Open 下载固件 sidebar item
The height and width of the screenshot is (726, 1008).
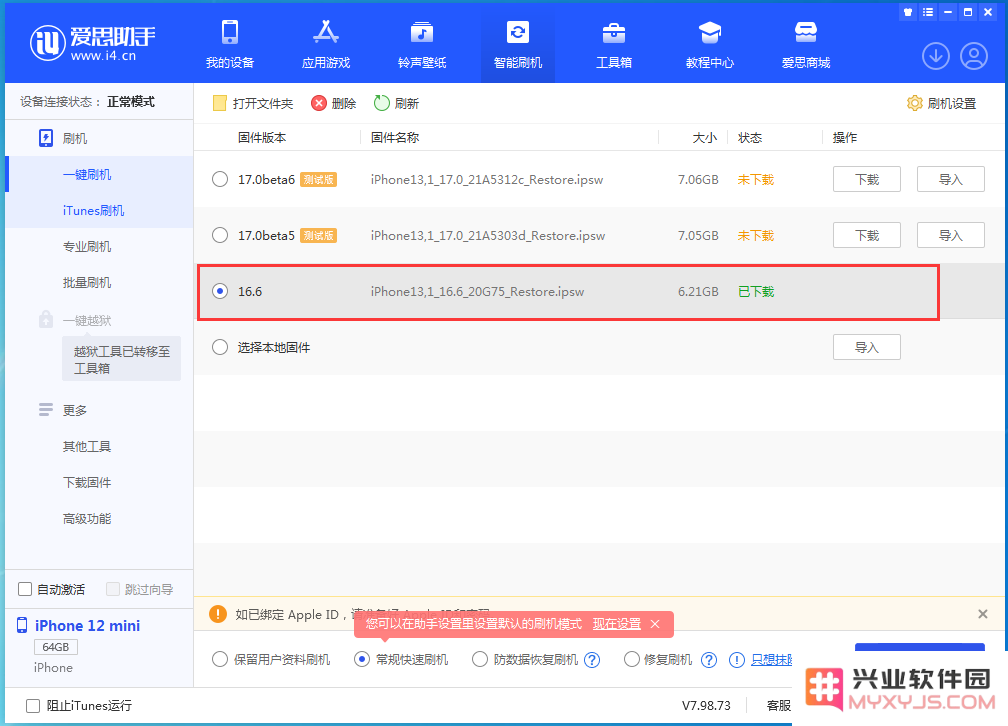87,482
